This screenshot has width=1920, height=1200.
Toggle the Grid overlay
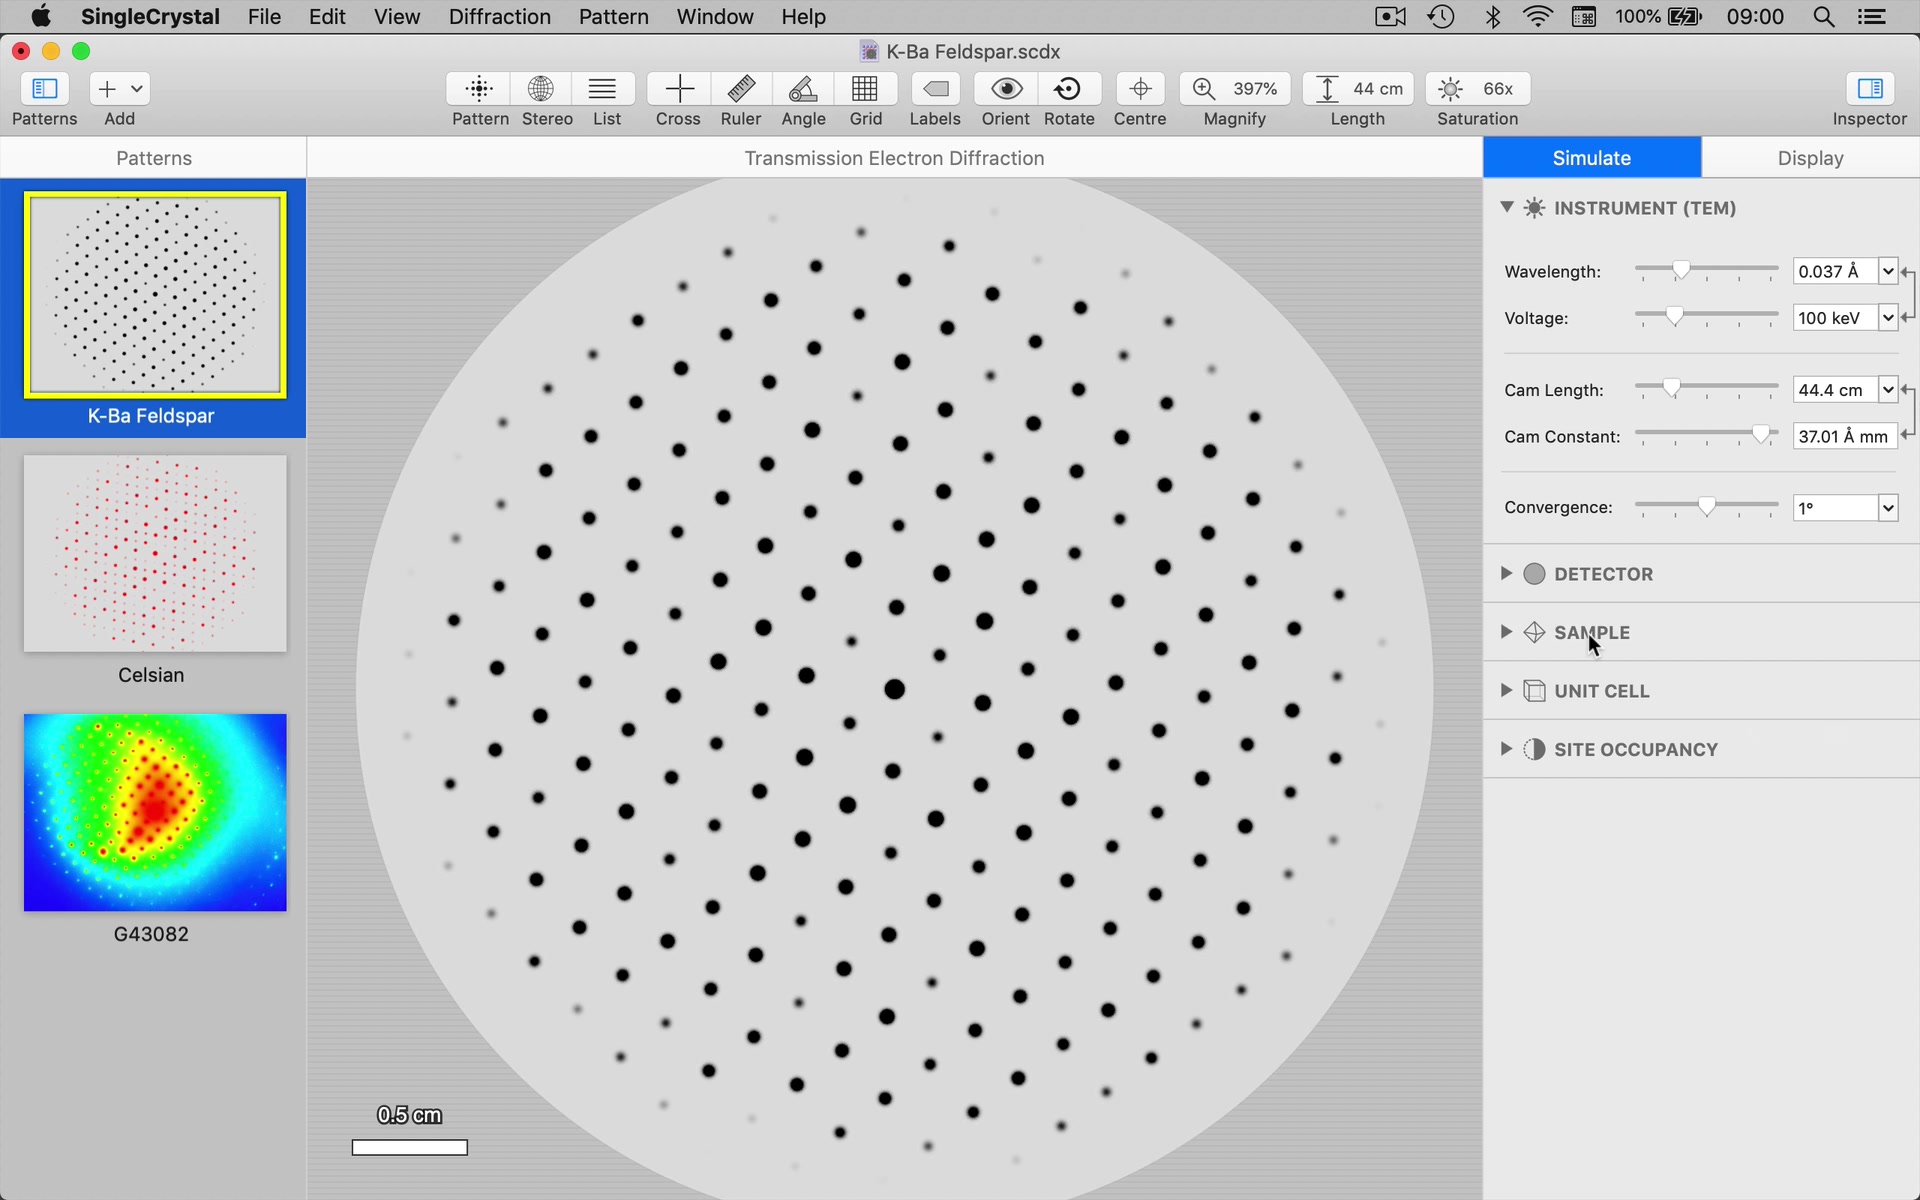click(x=865, y=97)
